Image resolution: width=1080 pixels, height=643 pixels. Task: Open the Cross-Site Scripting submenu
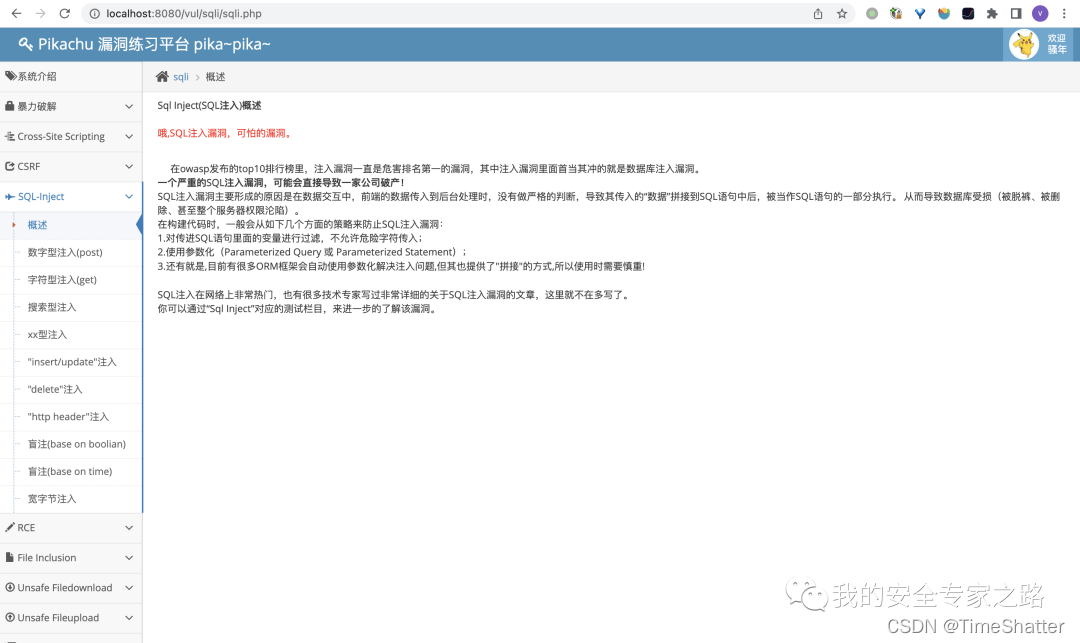[60, 136]
